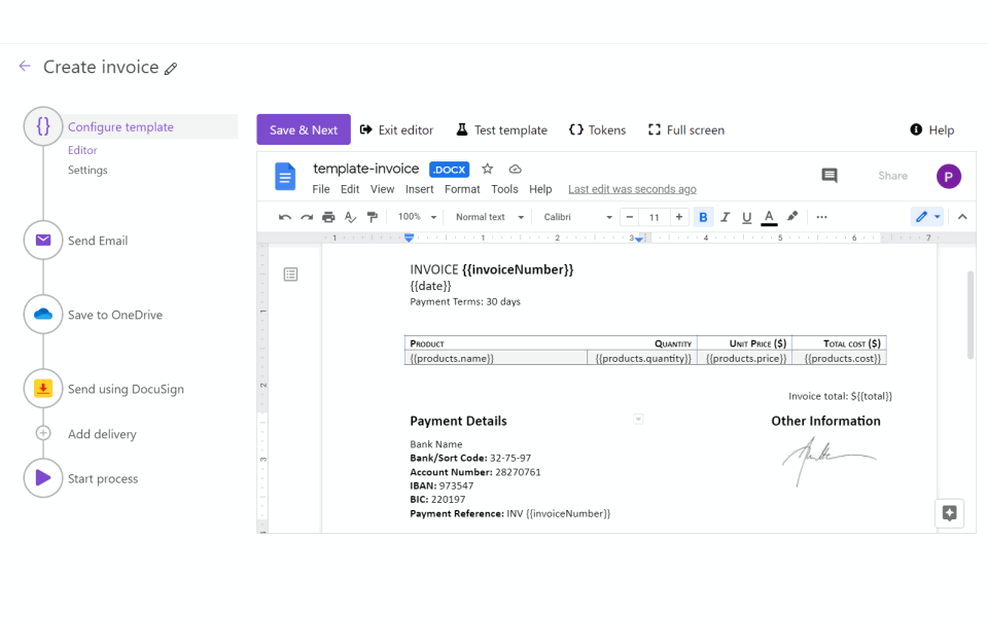Screen dimensions: 988x627
Task: Click the print icon in toolbar
Action: pyautogui.click(x=328, y=217)
